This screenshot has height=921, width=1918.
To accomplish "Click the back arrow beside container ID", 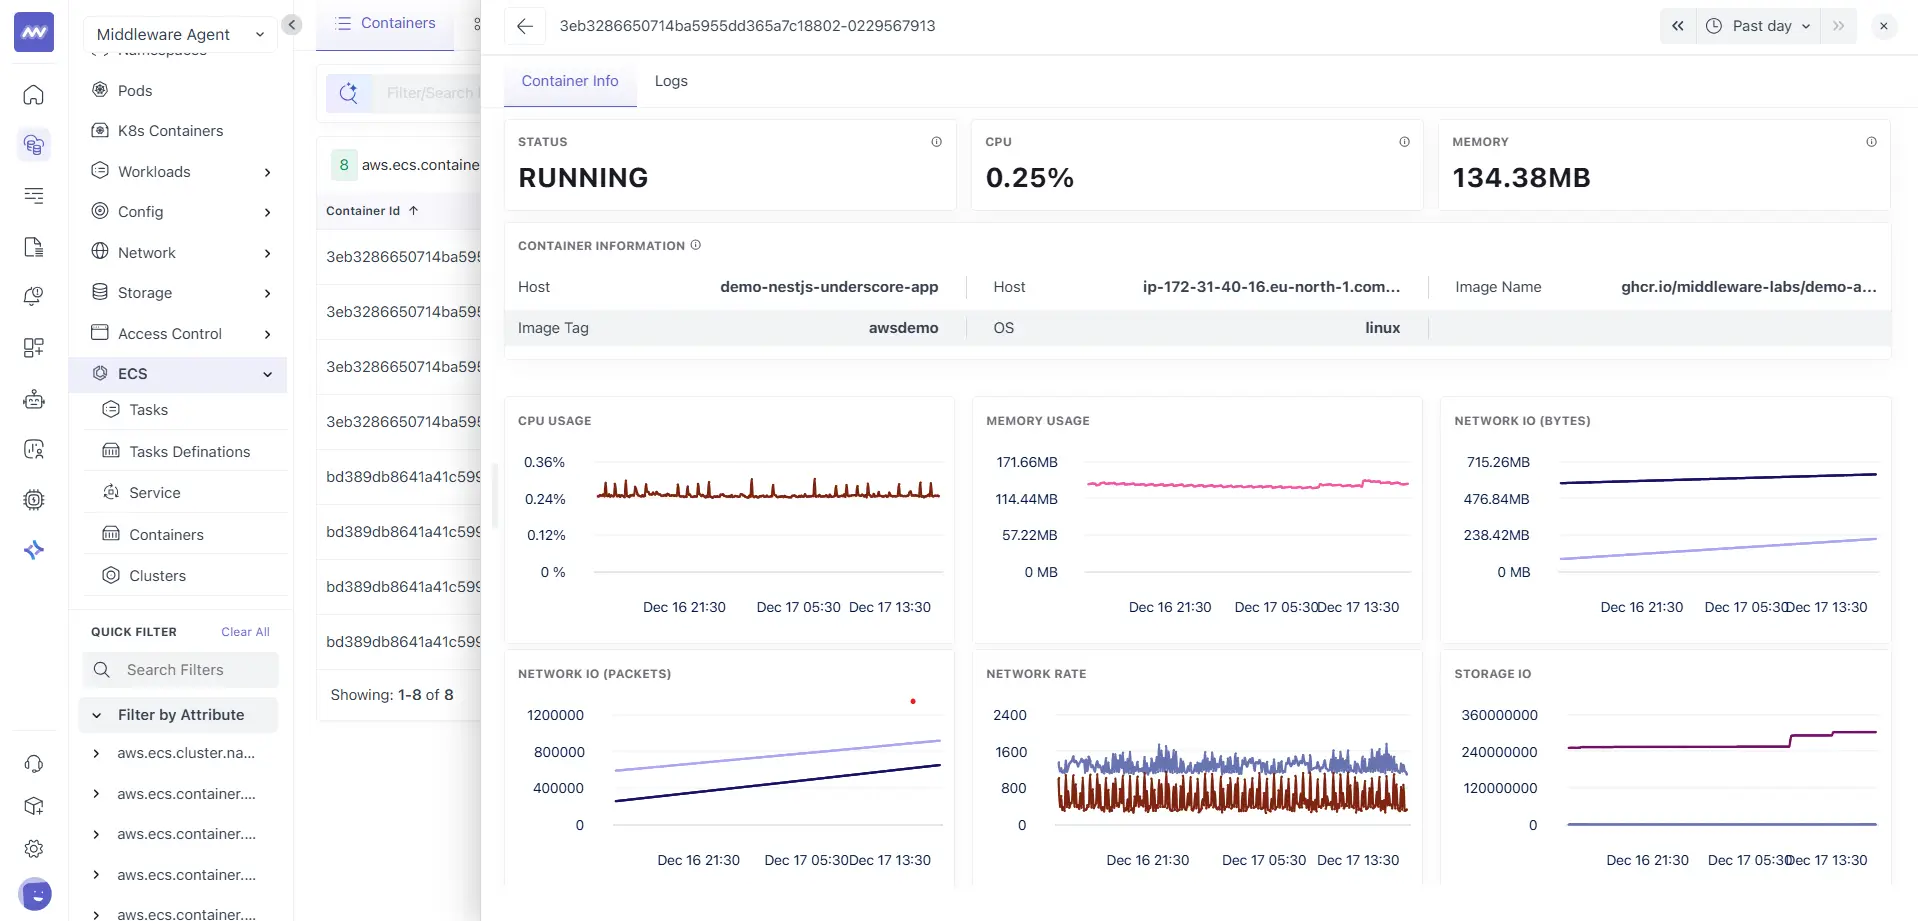I will tap(525, 26).
